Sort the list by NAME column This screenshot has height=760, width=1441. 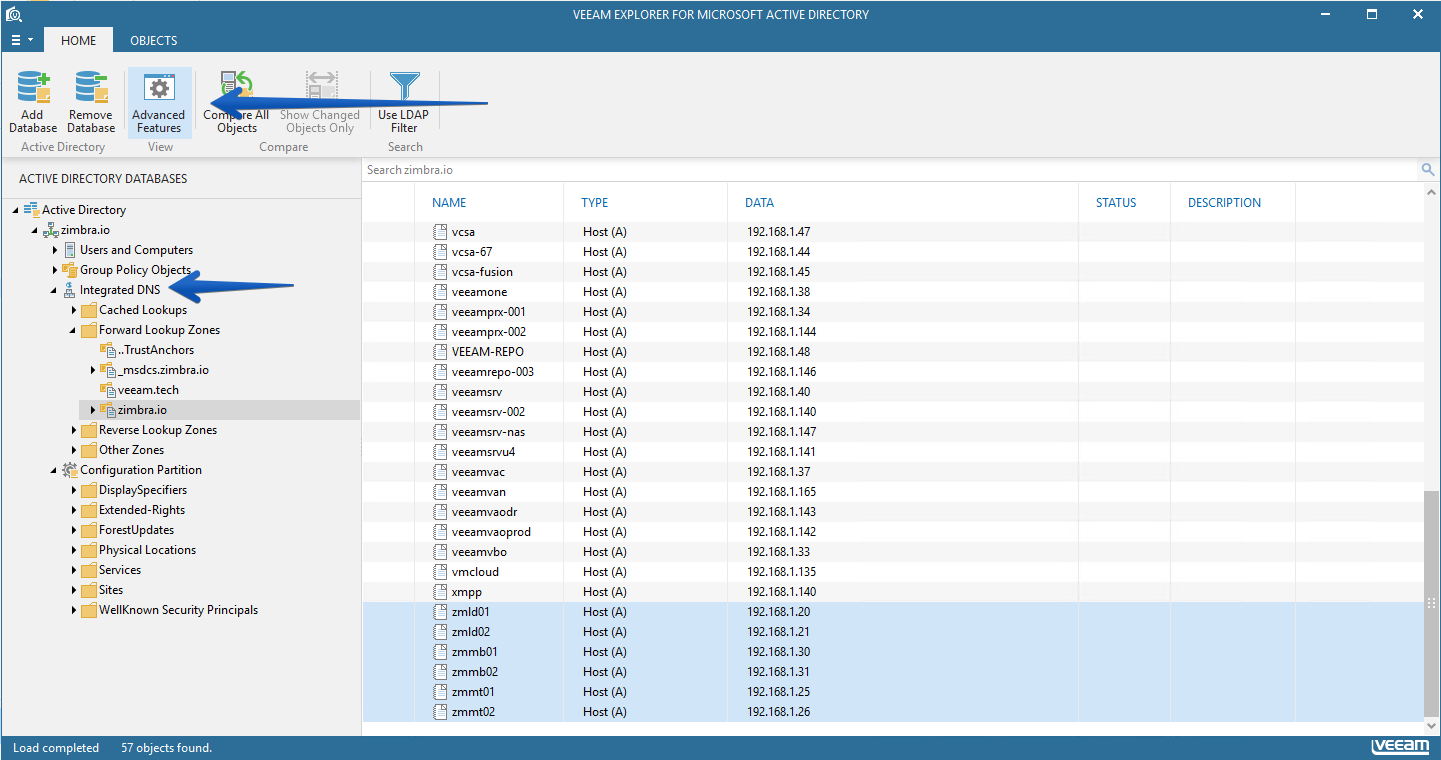(x=449, y=203)
